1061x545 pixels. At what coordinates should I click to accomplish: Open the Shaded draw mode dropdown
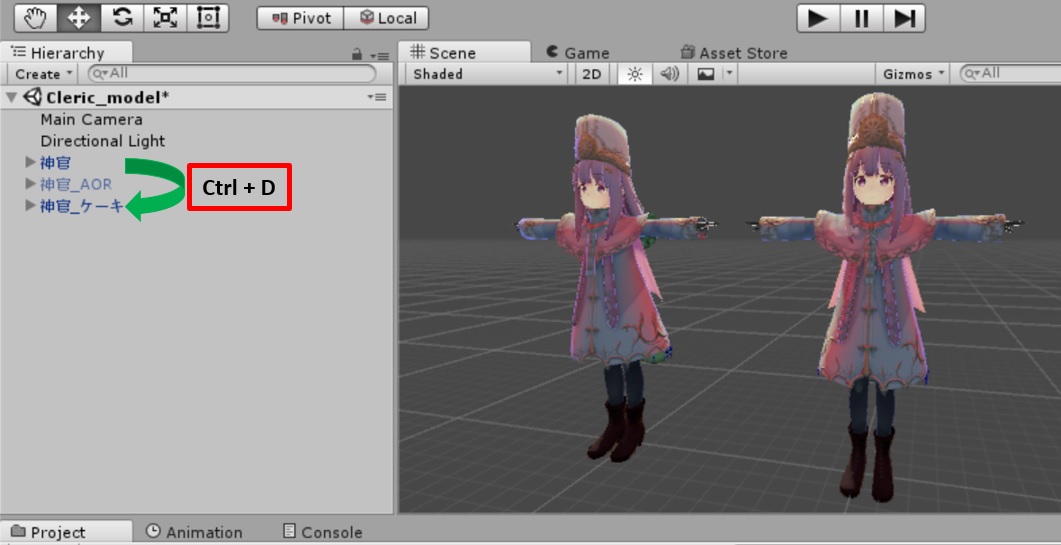coord(488,74)
